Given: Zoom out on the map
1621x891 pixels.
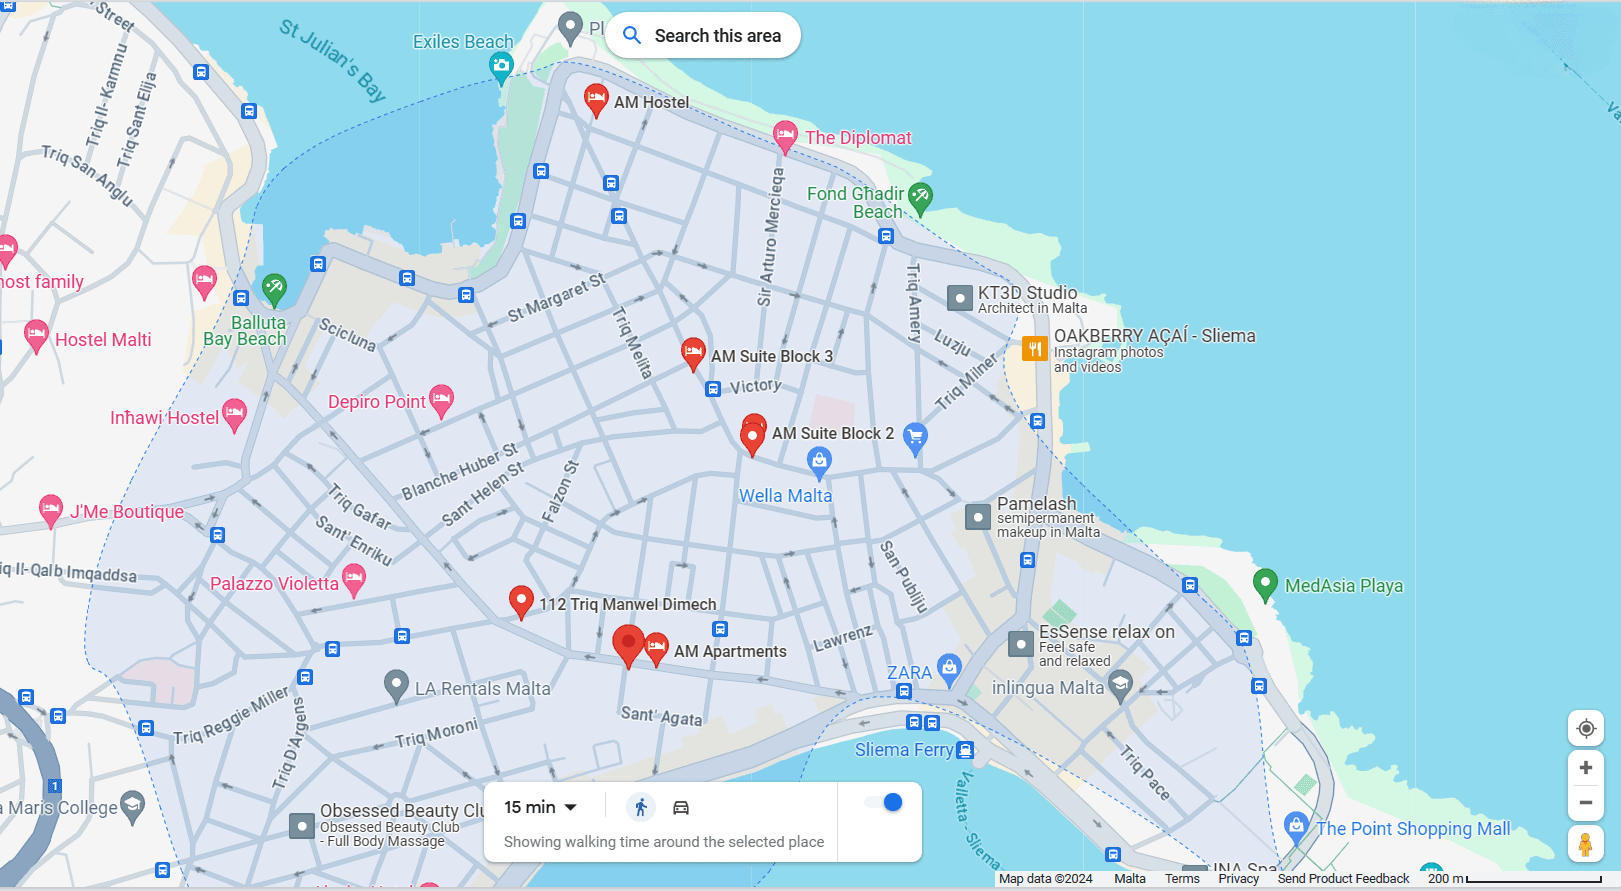Looking at the screenshot, I should coord(1586,803).
